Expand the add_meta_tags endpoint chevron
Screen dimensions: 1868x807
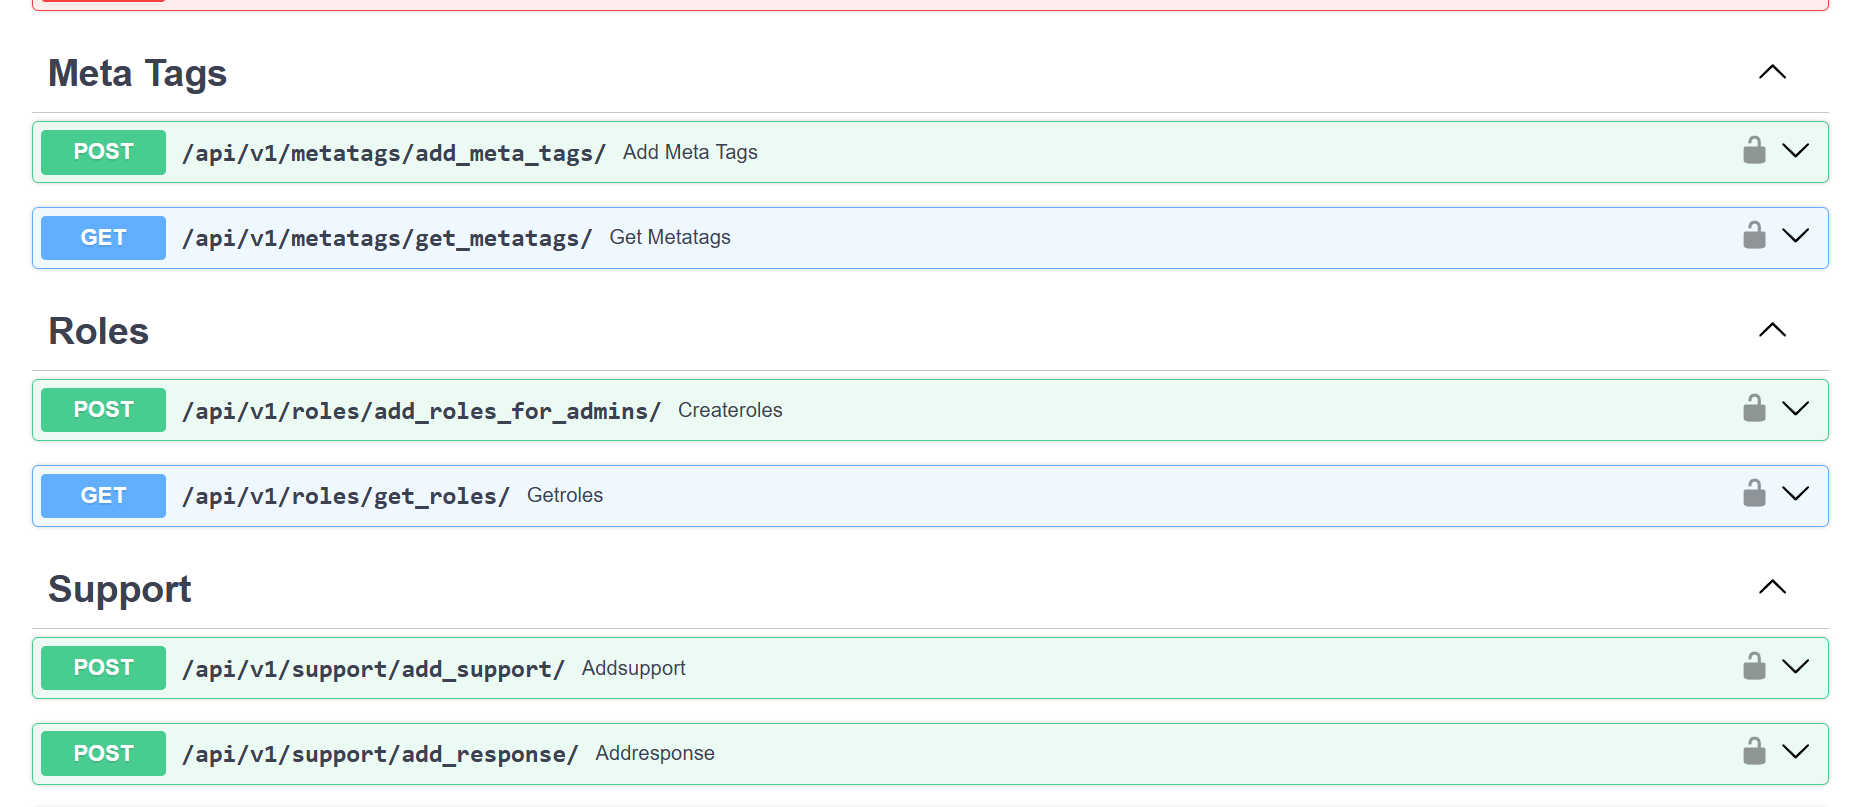pyautogui.click(x=1795, y=151)
